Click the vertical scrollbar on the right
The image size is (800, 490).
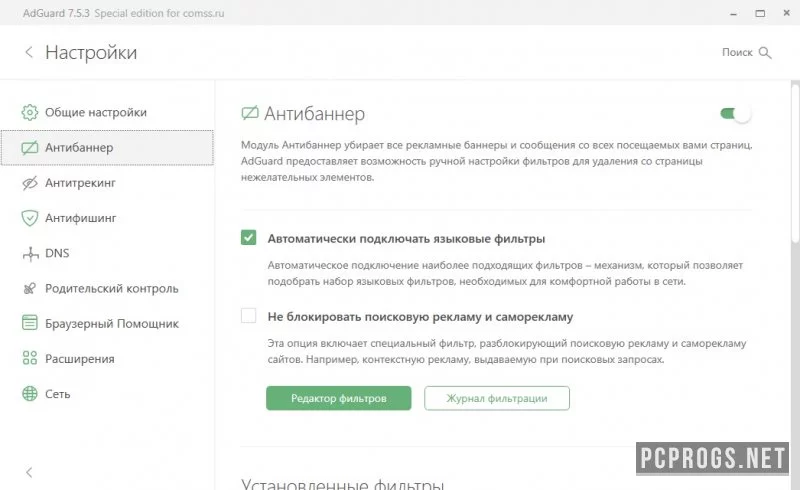tap(795, 163)
